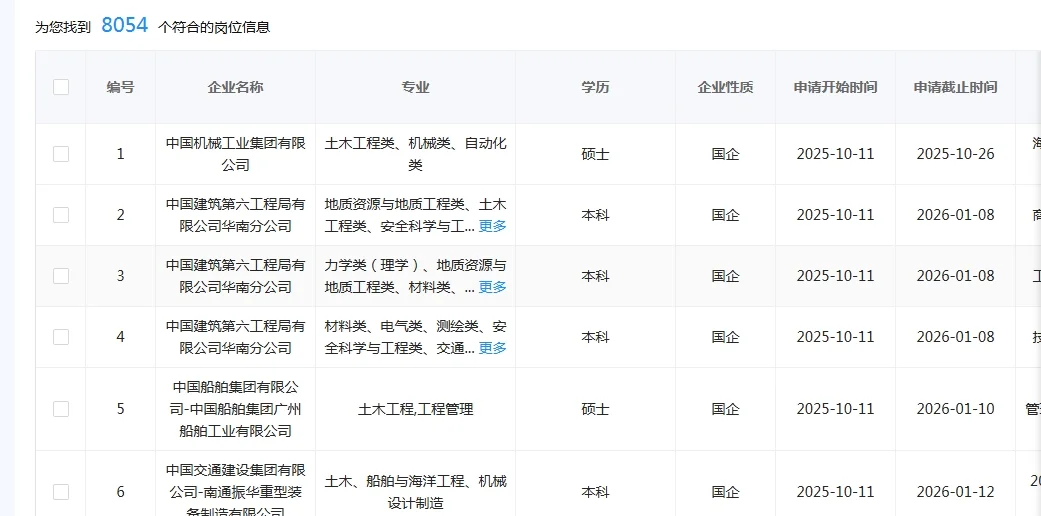
Task: Click the 企业性质 column header
Action: (726, 87)
